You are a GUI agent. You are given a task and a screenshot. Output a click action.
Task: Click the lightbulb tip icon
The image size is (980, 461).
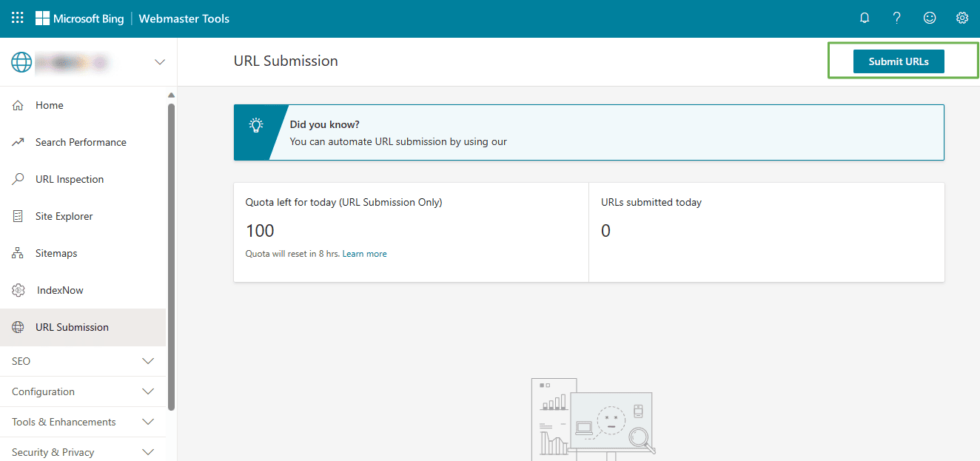(256, 125)
